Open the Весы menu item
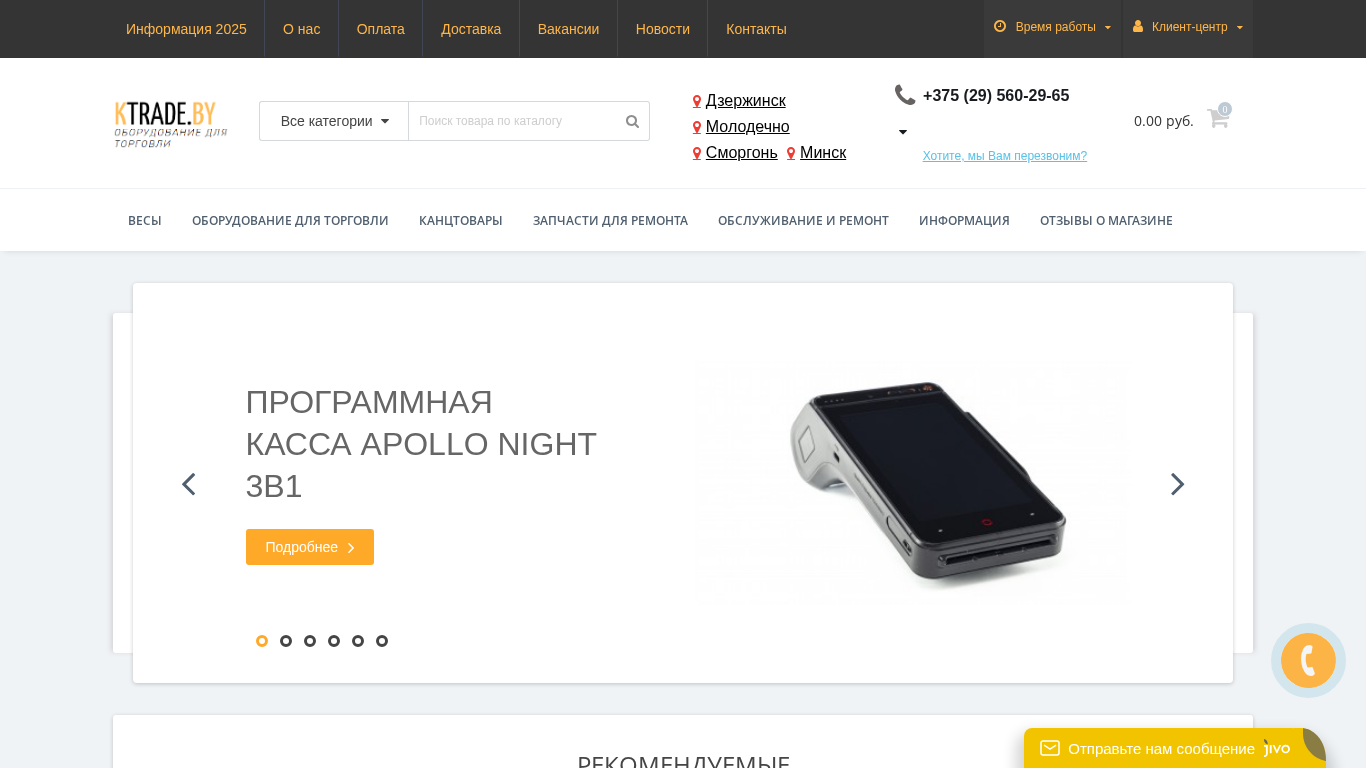The width and height of the screenshot is (1366, 768). pos(145,220)
